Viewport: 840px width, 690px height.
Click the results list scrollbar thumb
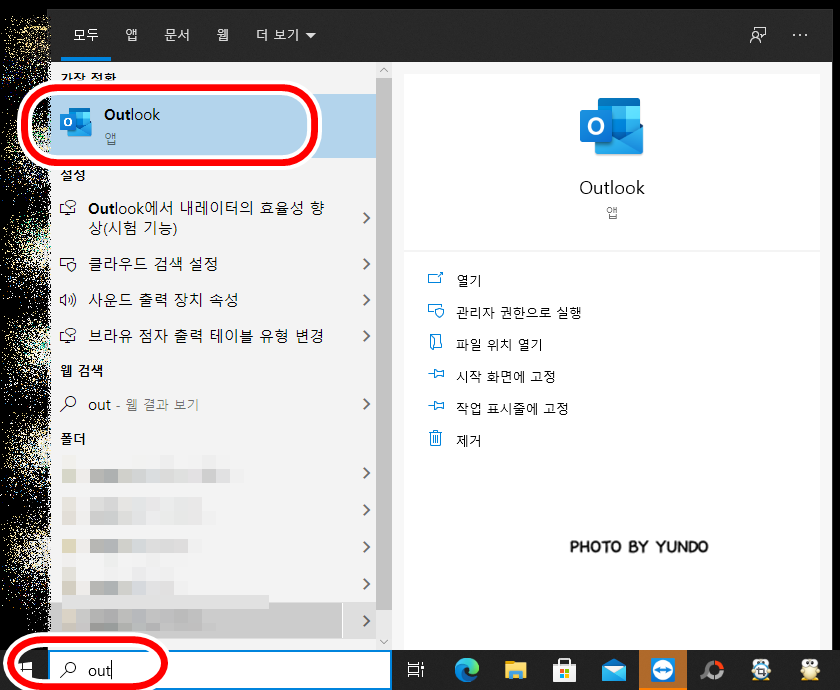click(x=384, y=343)
